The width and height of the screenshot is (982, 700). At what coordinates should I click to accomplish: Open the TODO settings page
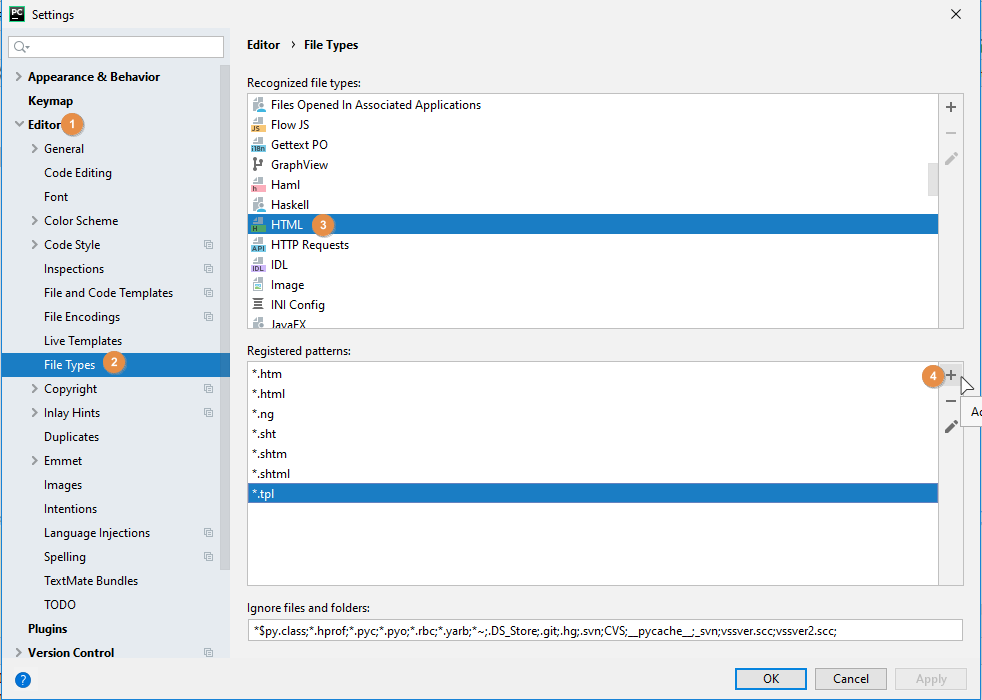click(x=59, y=605)
